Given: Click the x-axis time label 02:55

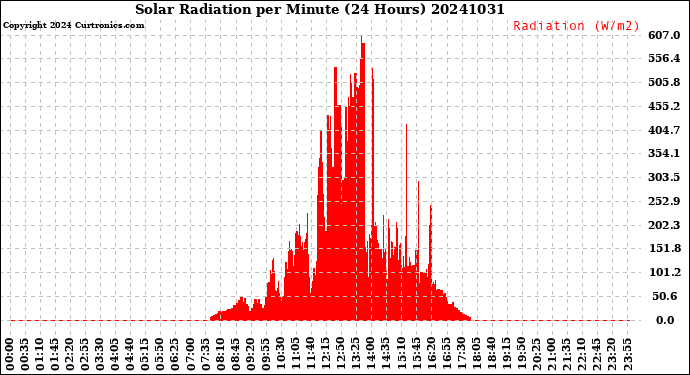Looking at the screenshot, I should [x=85, y=355].
